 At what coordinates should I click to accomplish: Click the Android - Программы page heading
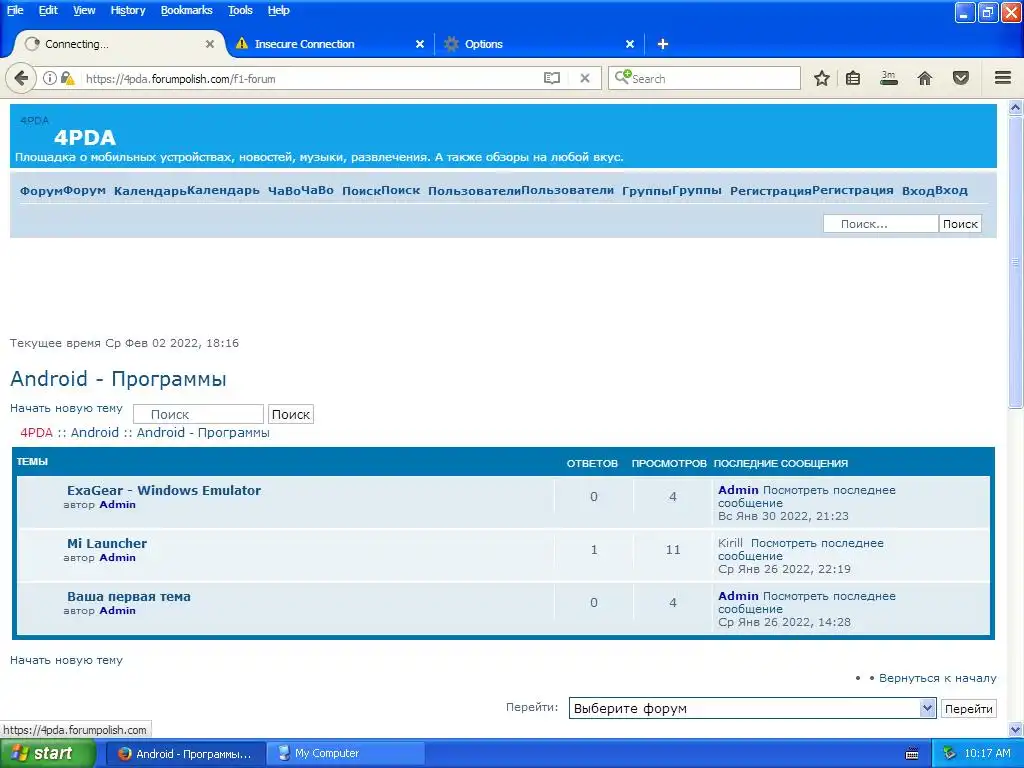118,379
